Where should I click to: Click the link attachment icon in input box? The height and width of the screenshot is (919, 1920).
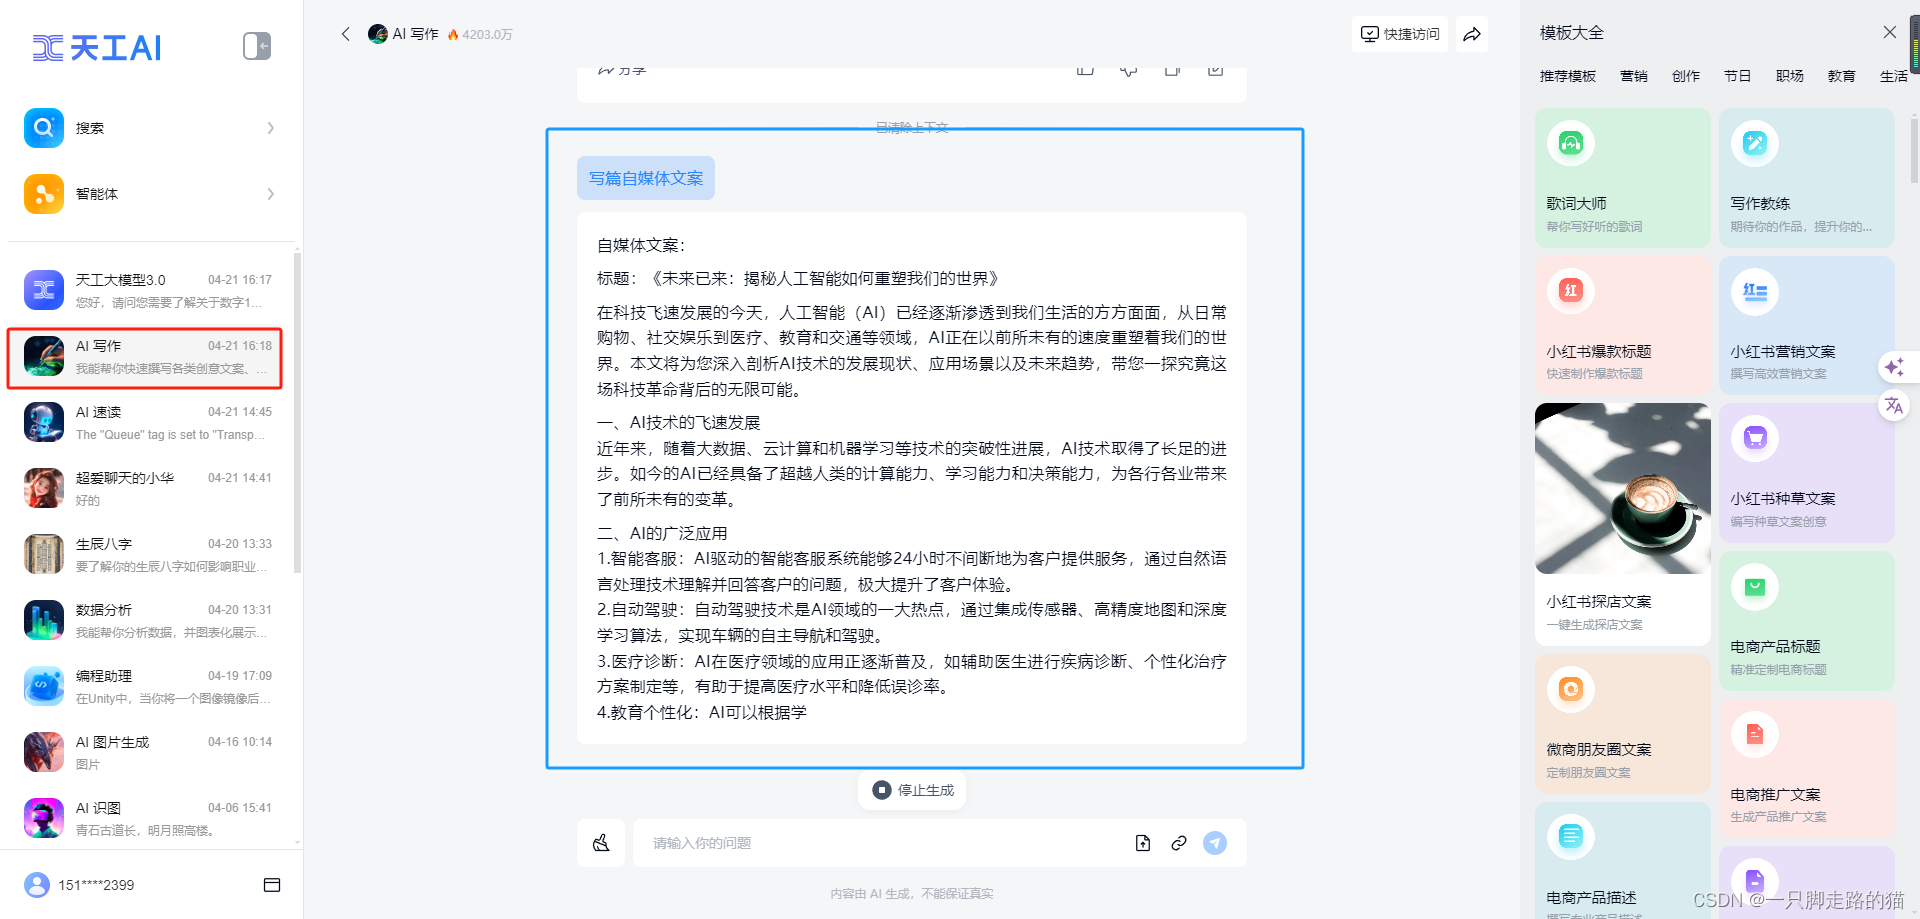tap(1179, 843)
